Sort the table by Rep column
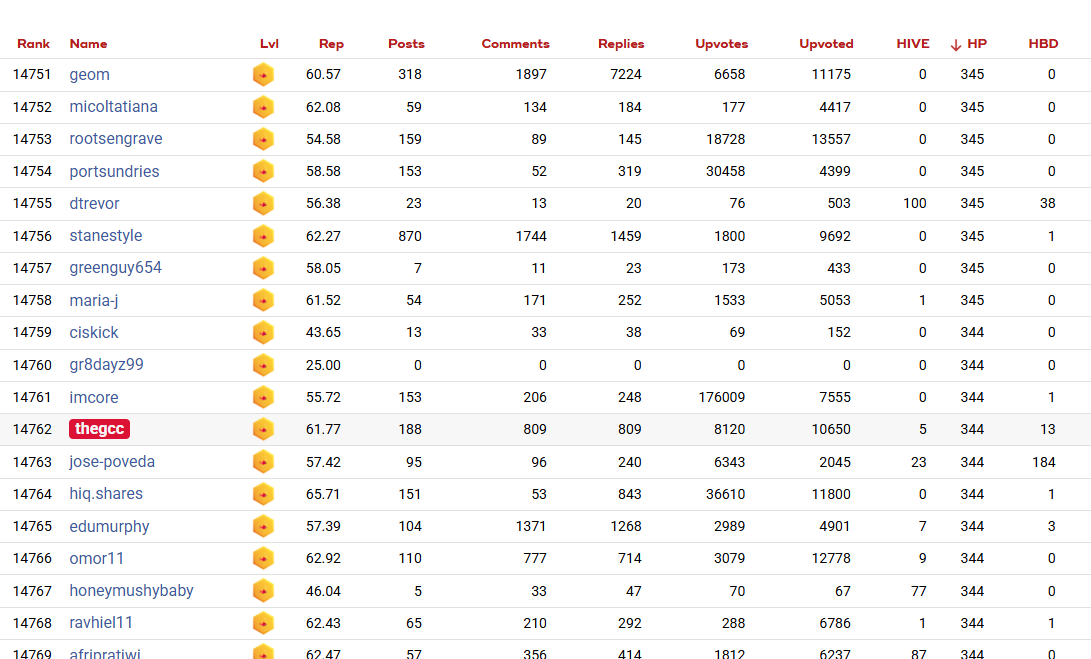The width and height of the screenshot is (1091, 659). point(331,44)
